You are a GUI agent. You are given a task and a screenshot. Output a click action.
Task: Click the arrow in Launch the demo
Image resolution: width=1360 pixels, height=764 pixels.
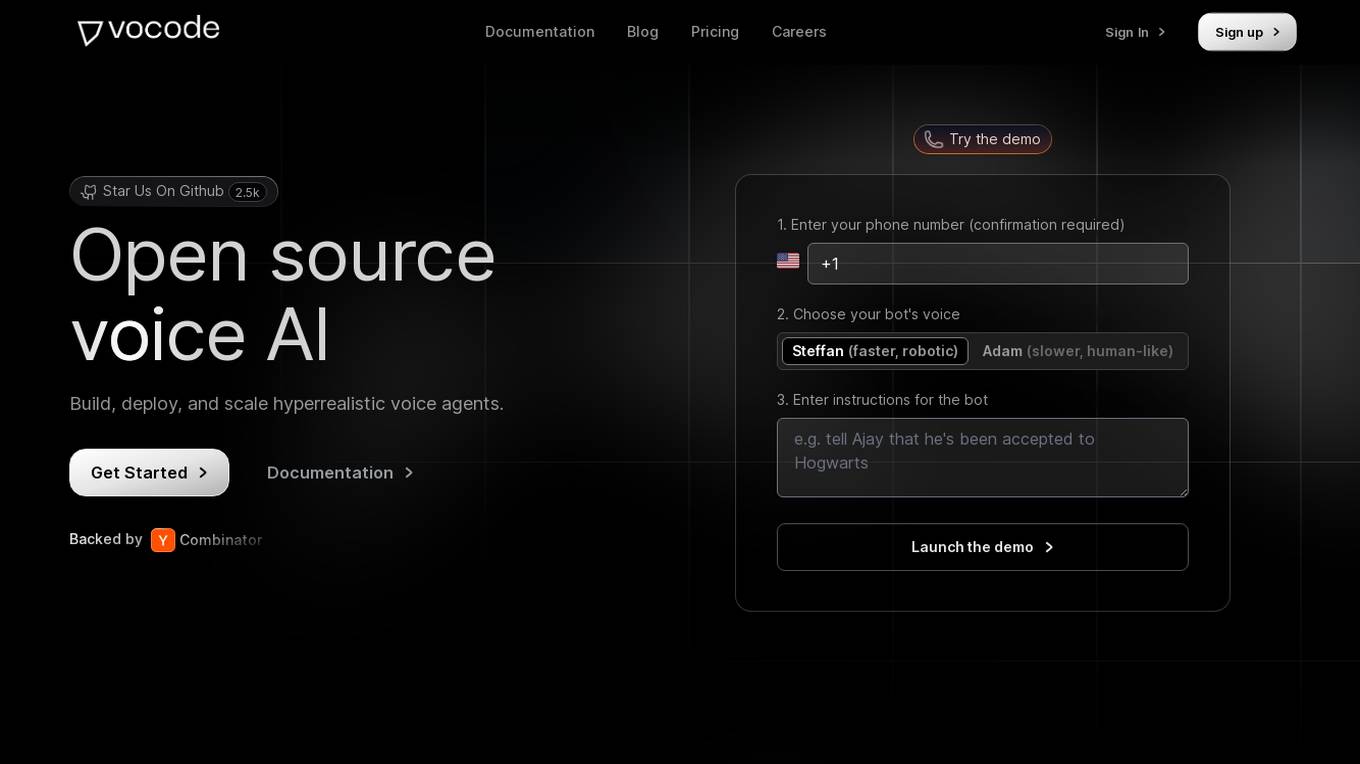[1049, 547]
